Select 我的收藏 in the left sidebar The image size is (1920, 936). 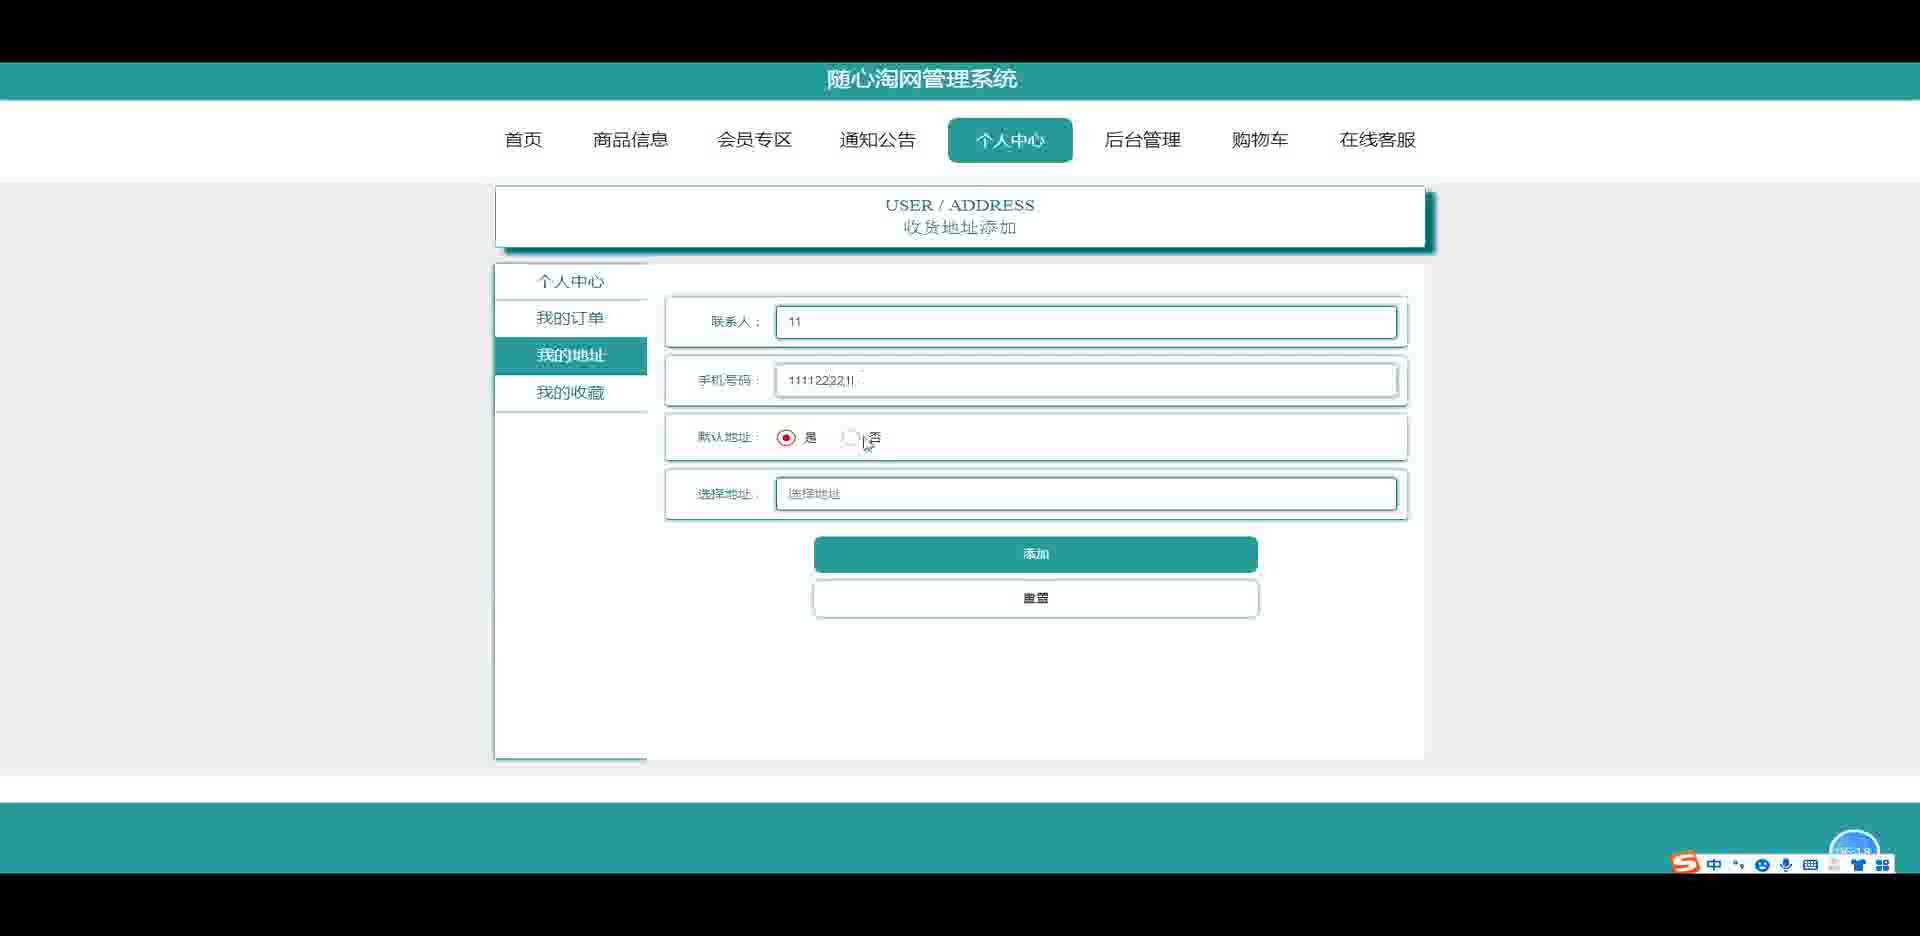571,393
